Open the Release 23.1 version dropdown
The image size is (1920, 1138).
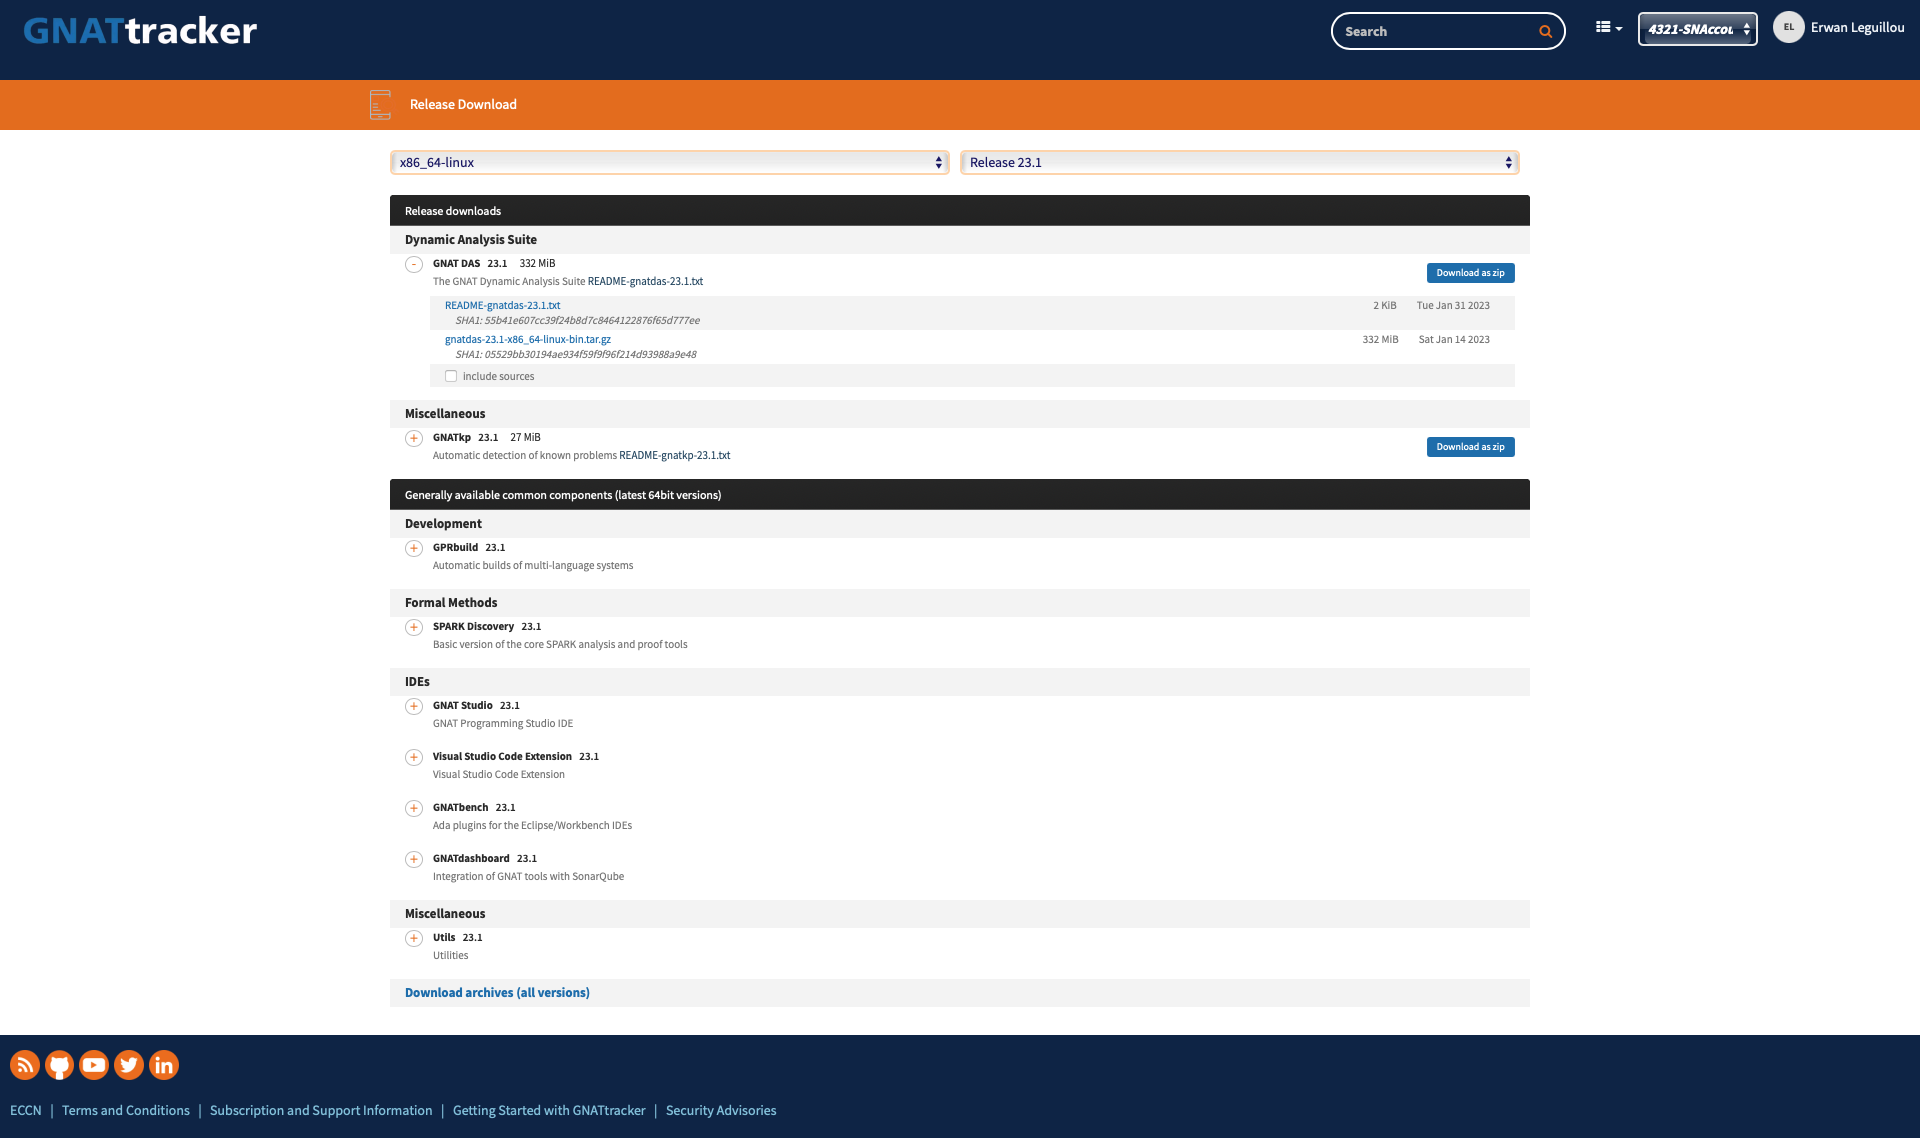[x=1239, y=162]
